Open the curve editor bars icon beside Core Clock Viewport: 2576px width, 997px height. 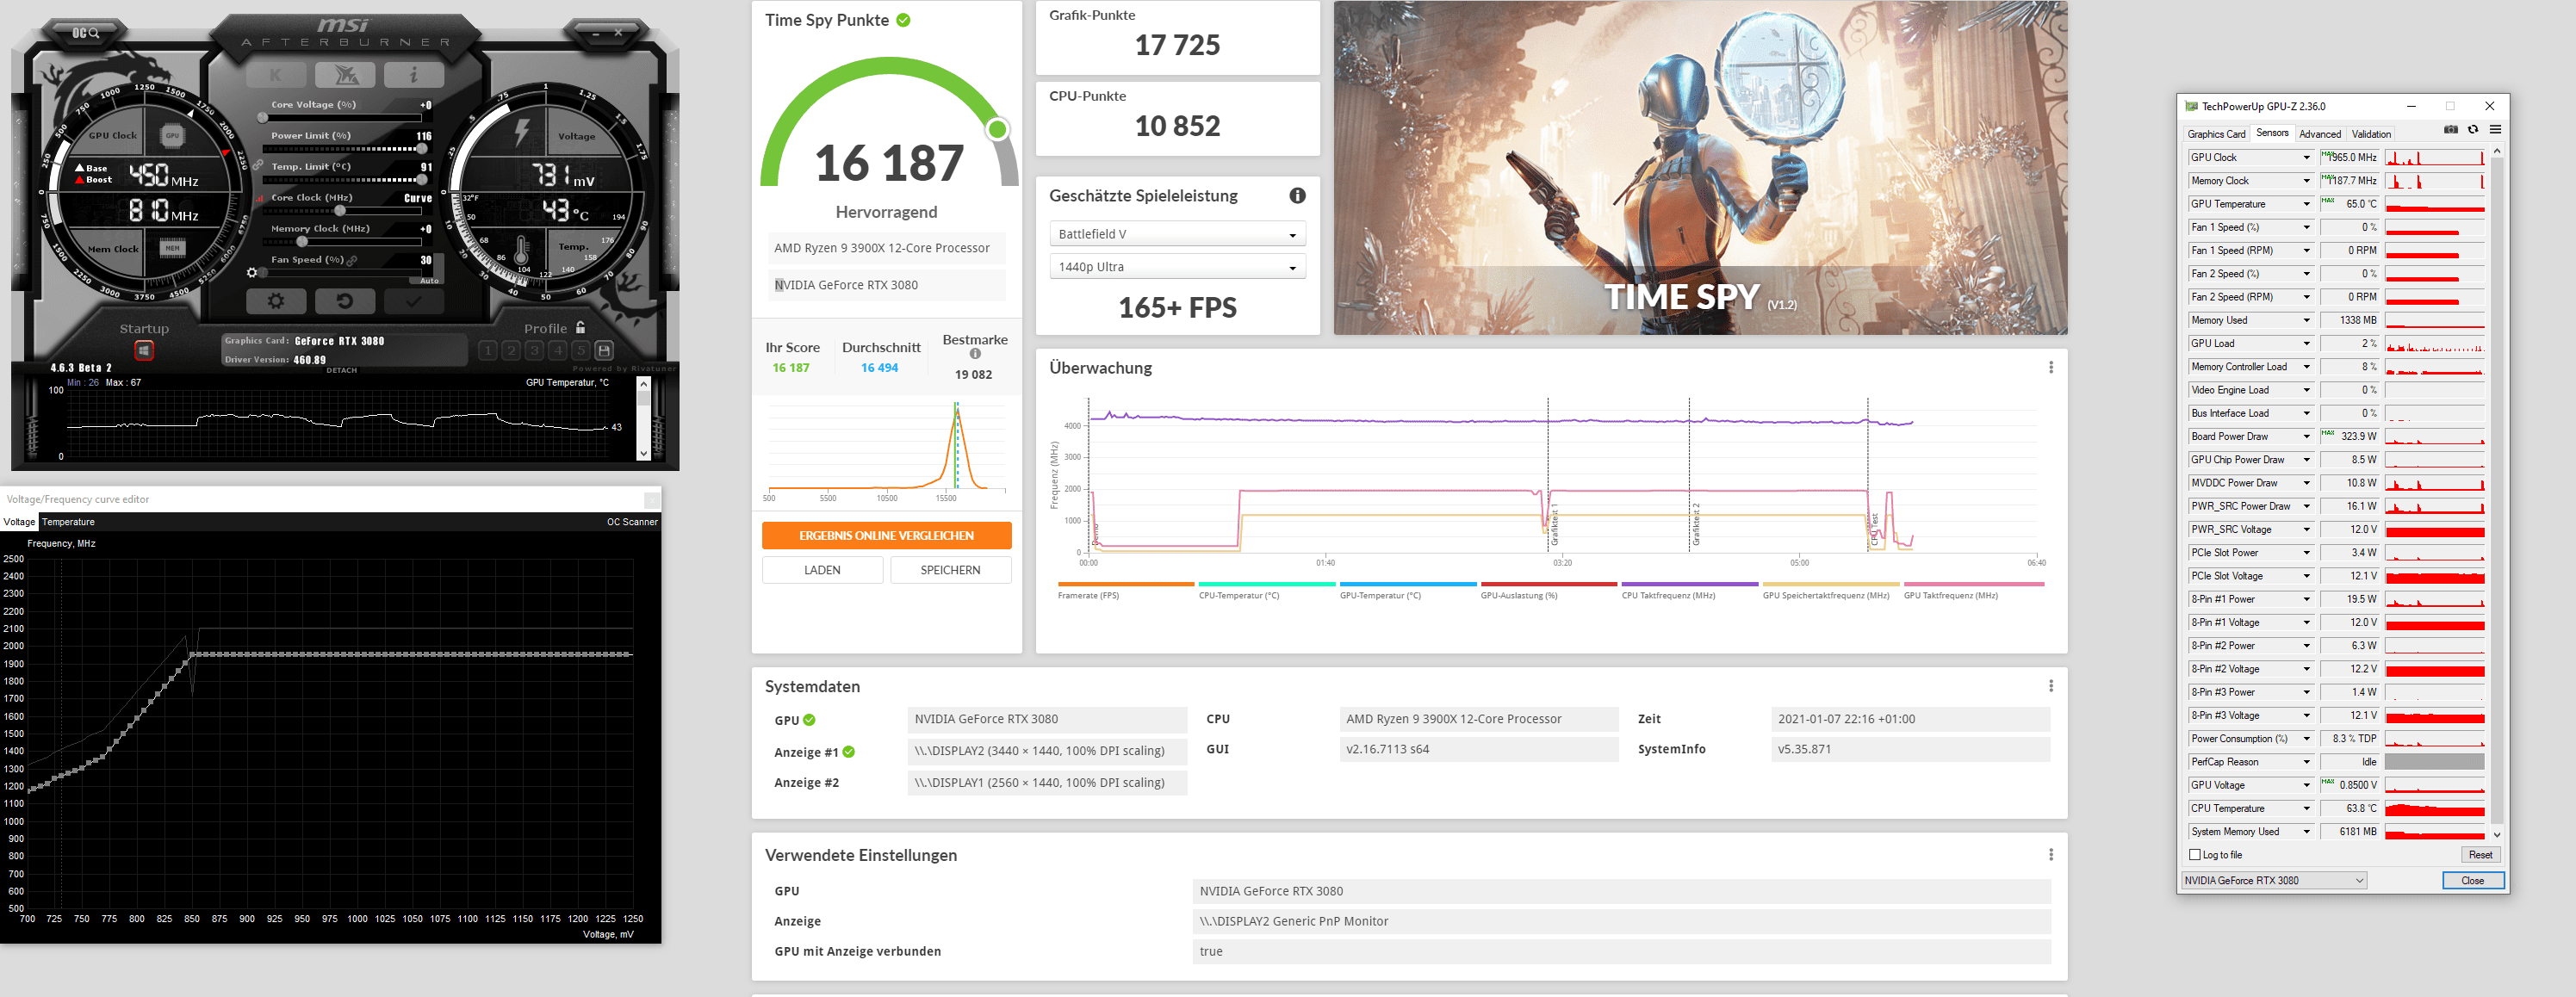click(x=258, y=197)
